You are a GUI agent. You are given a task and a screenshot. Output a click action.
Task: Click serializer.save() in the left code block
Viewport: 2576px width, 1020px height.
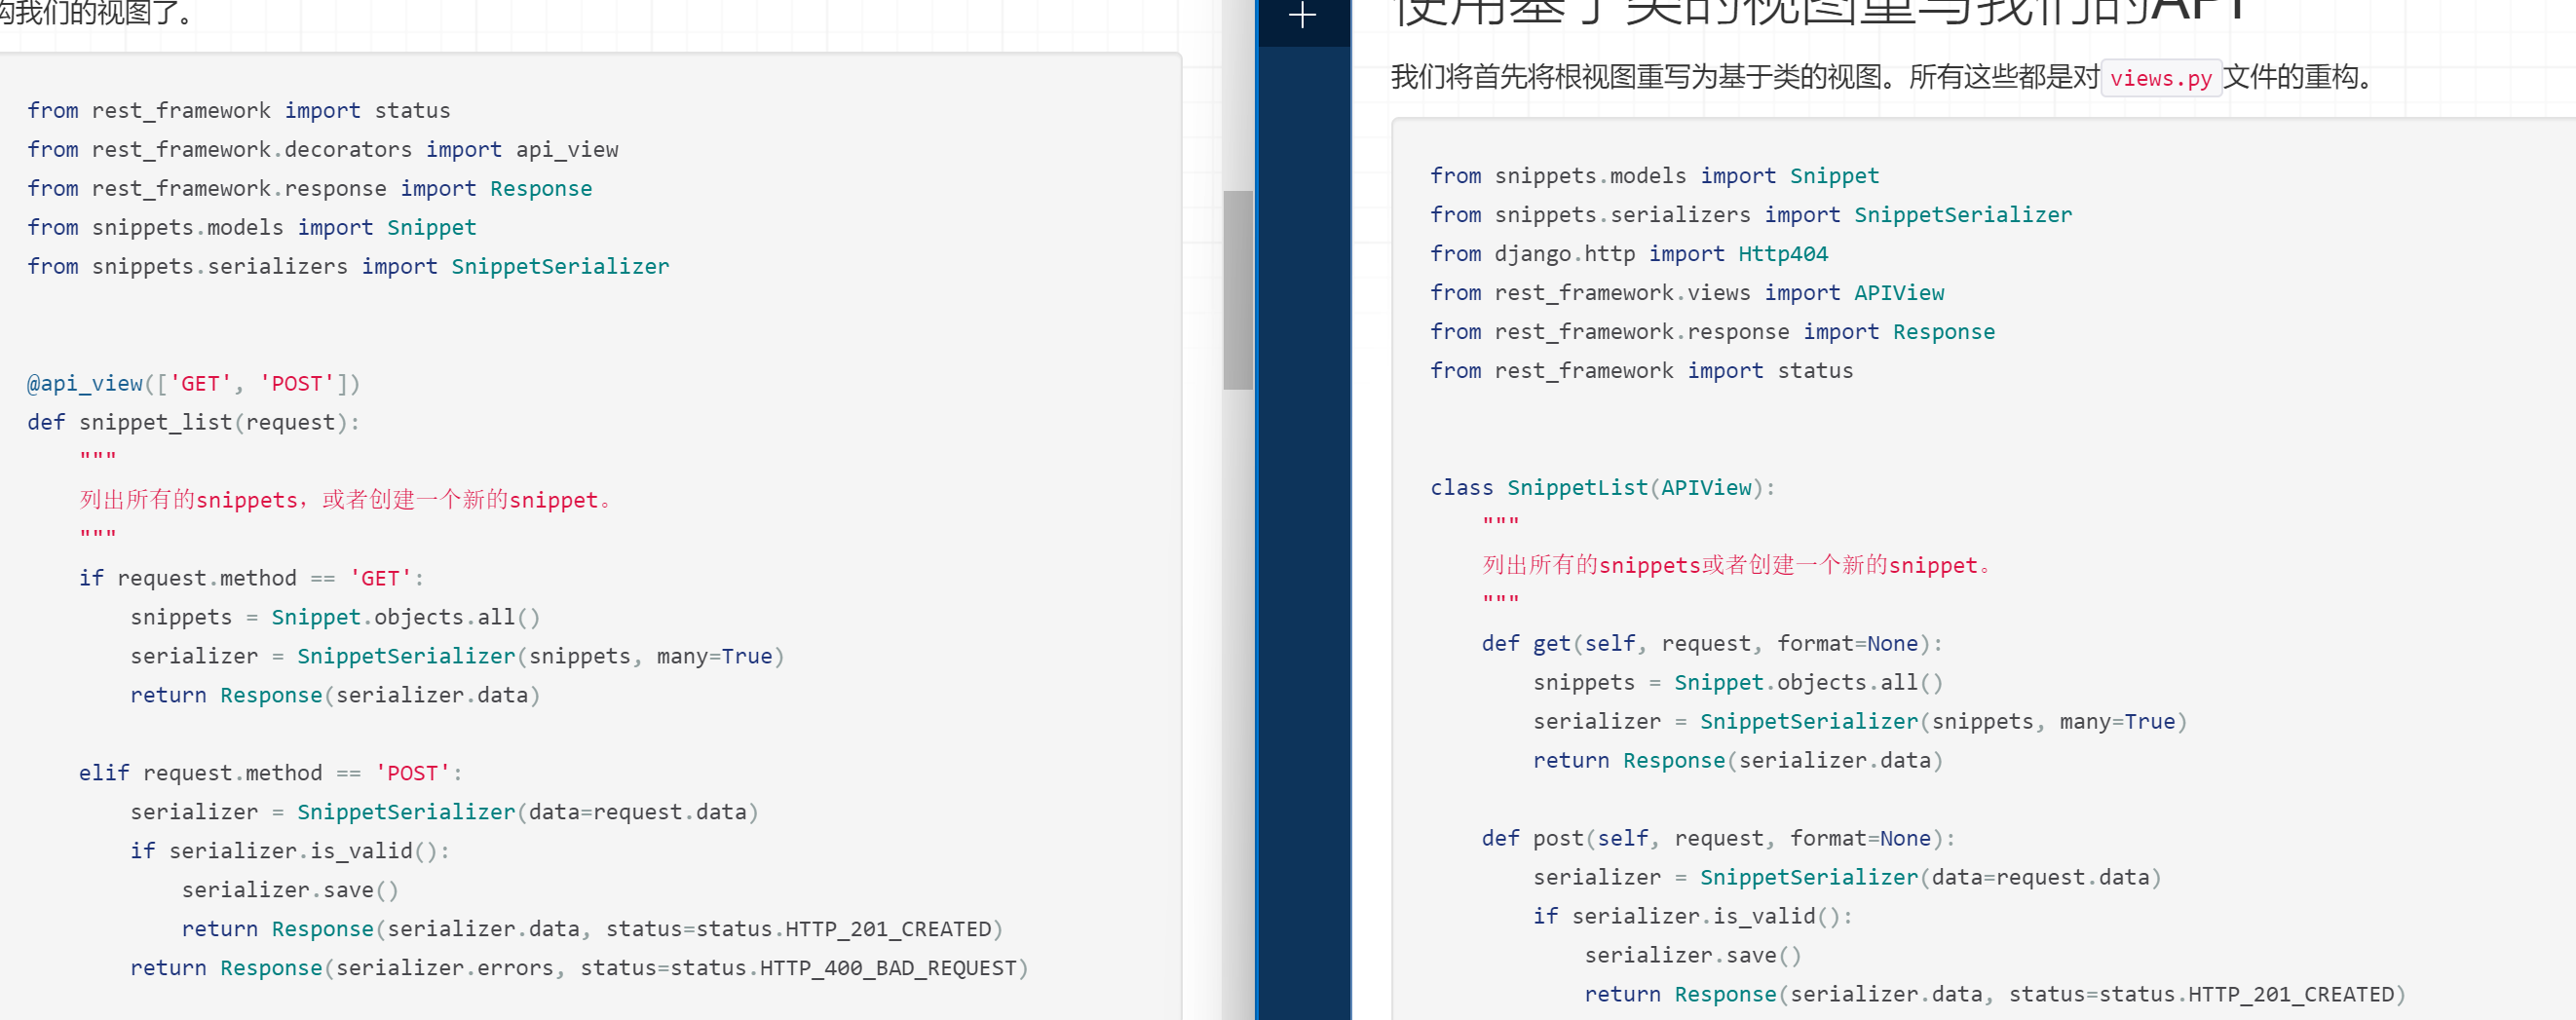289,890
